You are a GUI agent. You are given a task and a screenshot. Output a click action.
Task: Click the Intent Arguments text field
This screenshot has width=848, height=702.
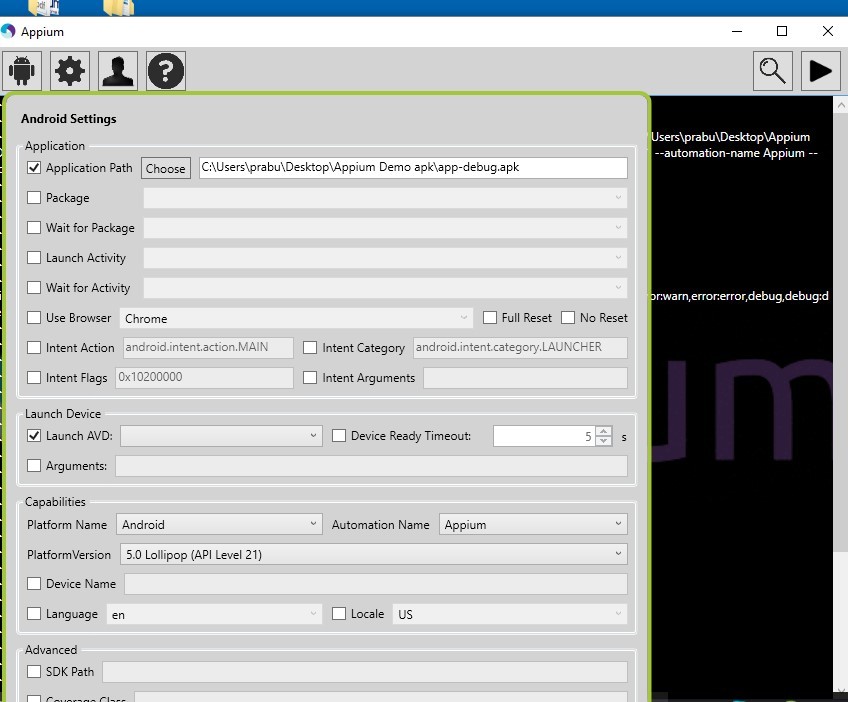(525, 378)
